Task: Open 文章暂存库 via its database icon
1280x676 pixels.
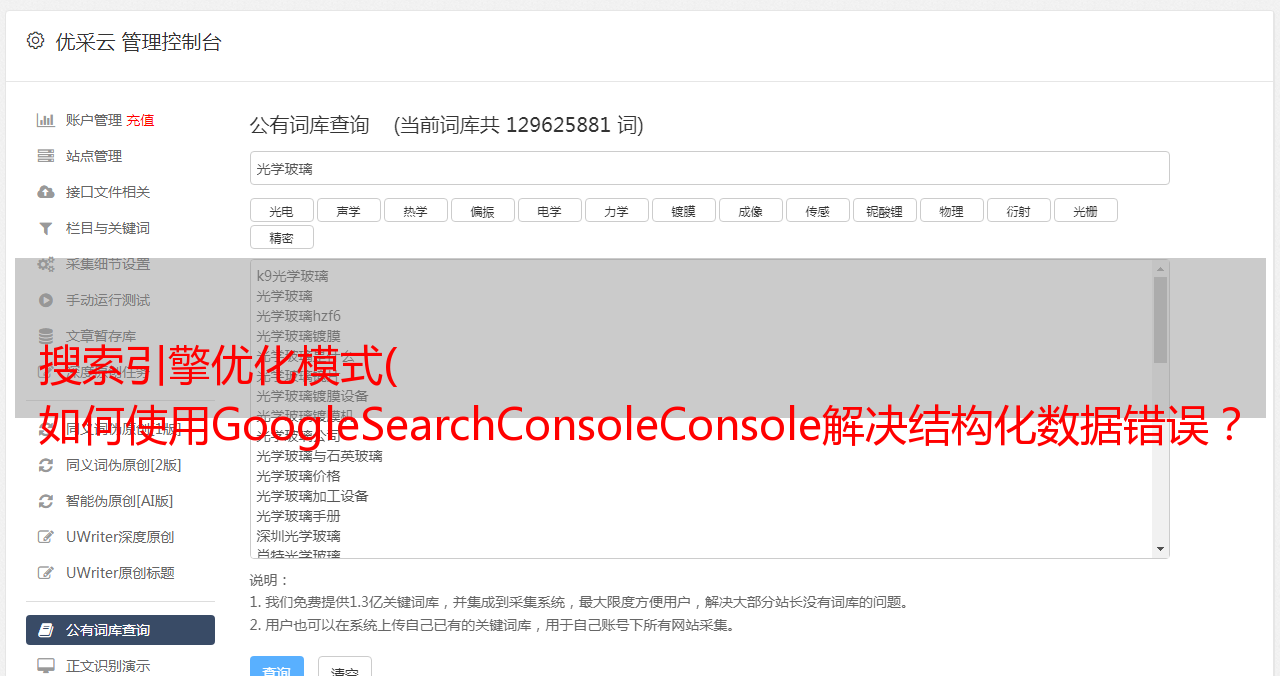Action: 46,336
